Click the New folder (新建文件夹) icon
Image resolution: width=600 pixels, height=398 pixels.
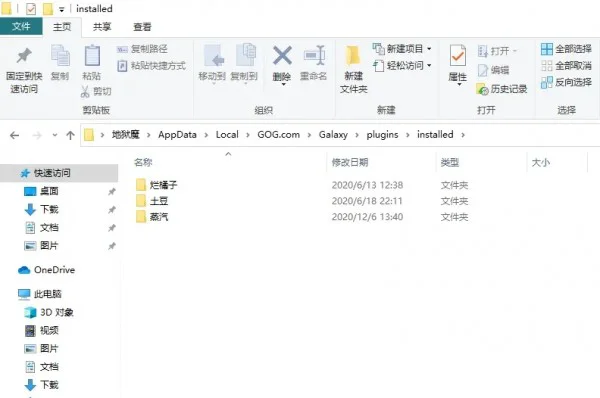pos(353,56)
